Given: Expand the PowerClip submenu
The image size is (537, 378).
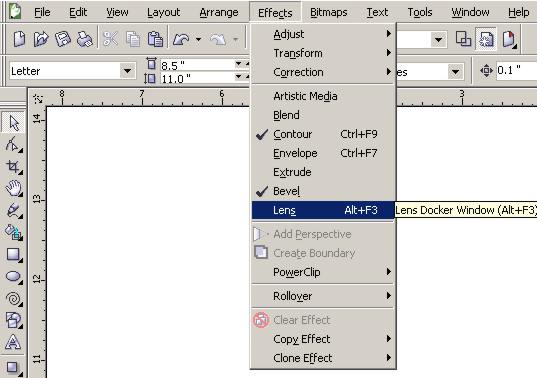Looking at the screenshot, I should pyautogui.click(x=323, y=272).
